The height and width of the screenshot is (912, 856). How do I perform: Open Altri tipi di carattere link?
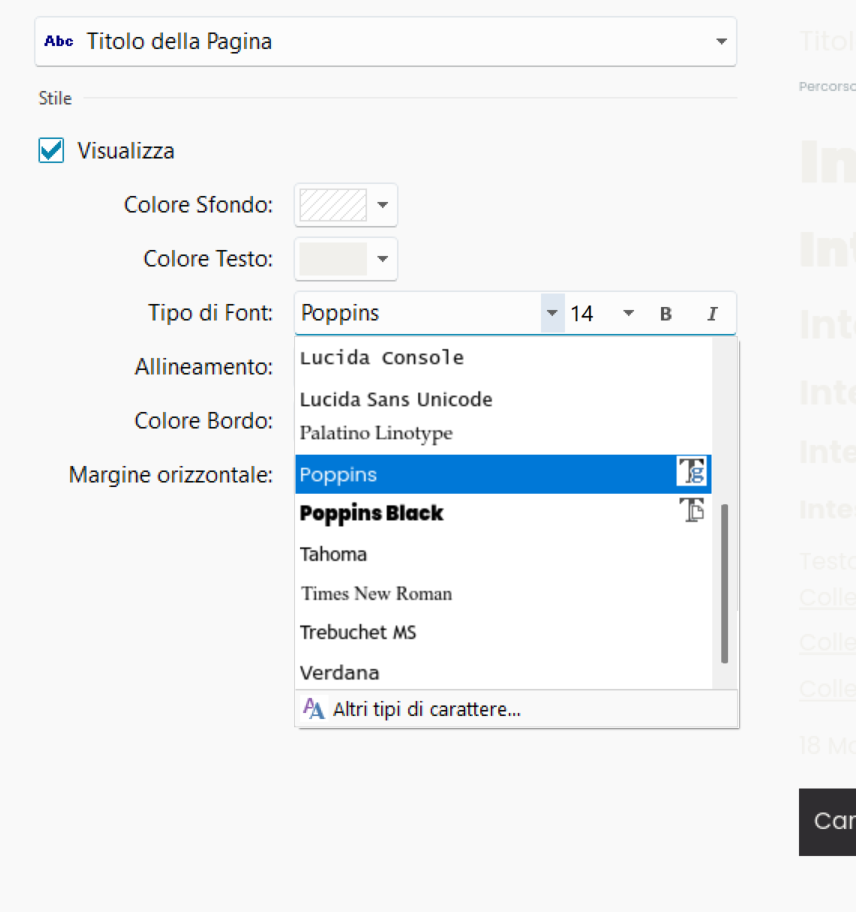coord(427,710)
